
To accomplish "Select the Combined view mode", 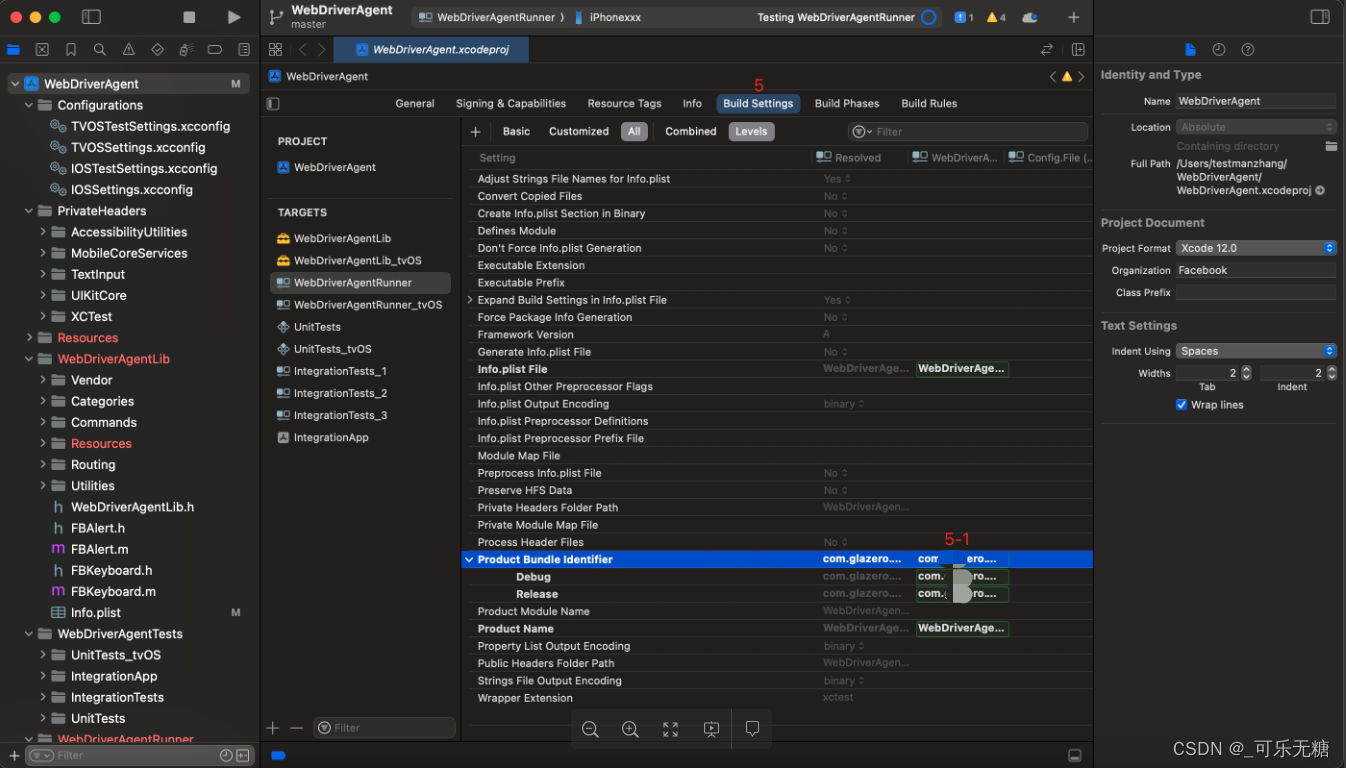I will coord(691,131).
